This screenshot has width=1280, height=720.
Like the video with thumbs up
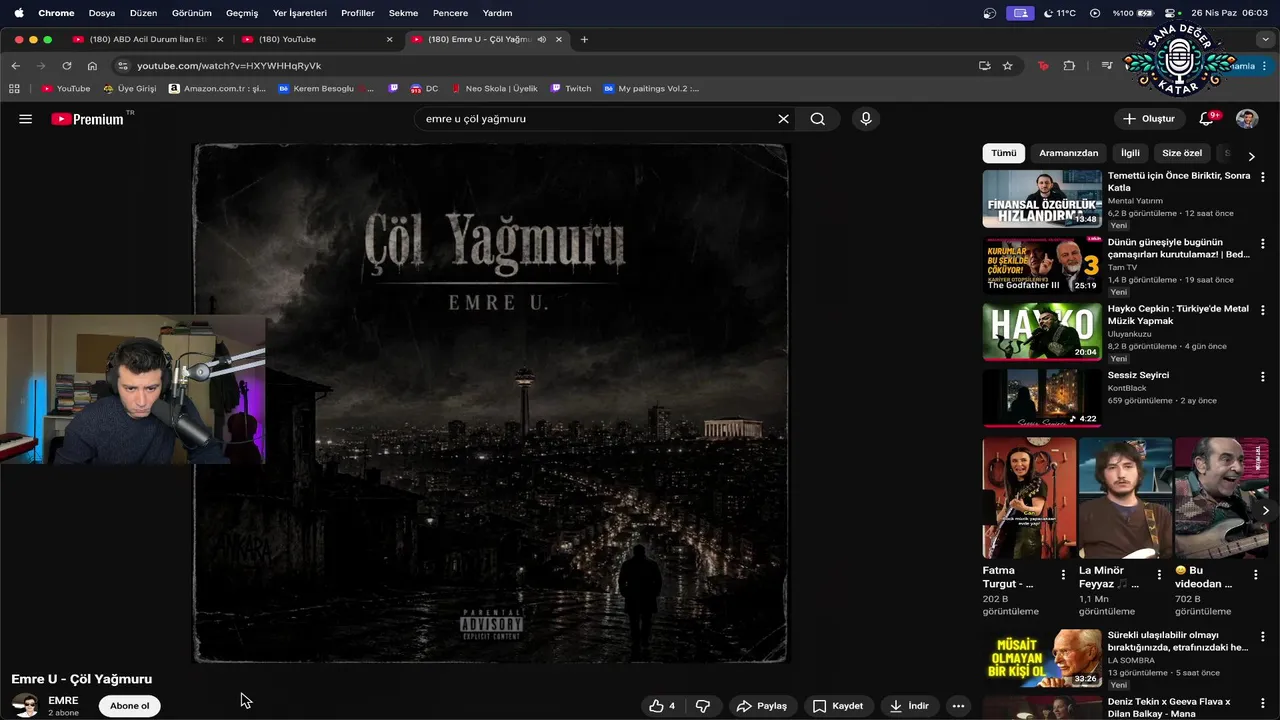(x=662, y=706)
